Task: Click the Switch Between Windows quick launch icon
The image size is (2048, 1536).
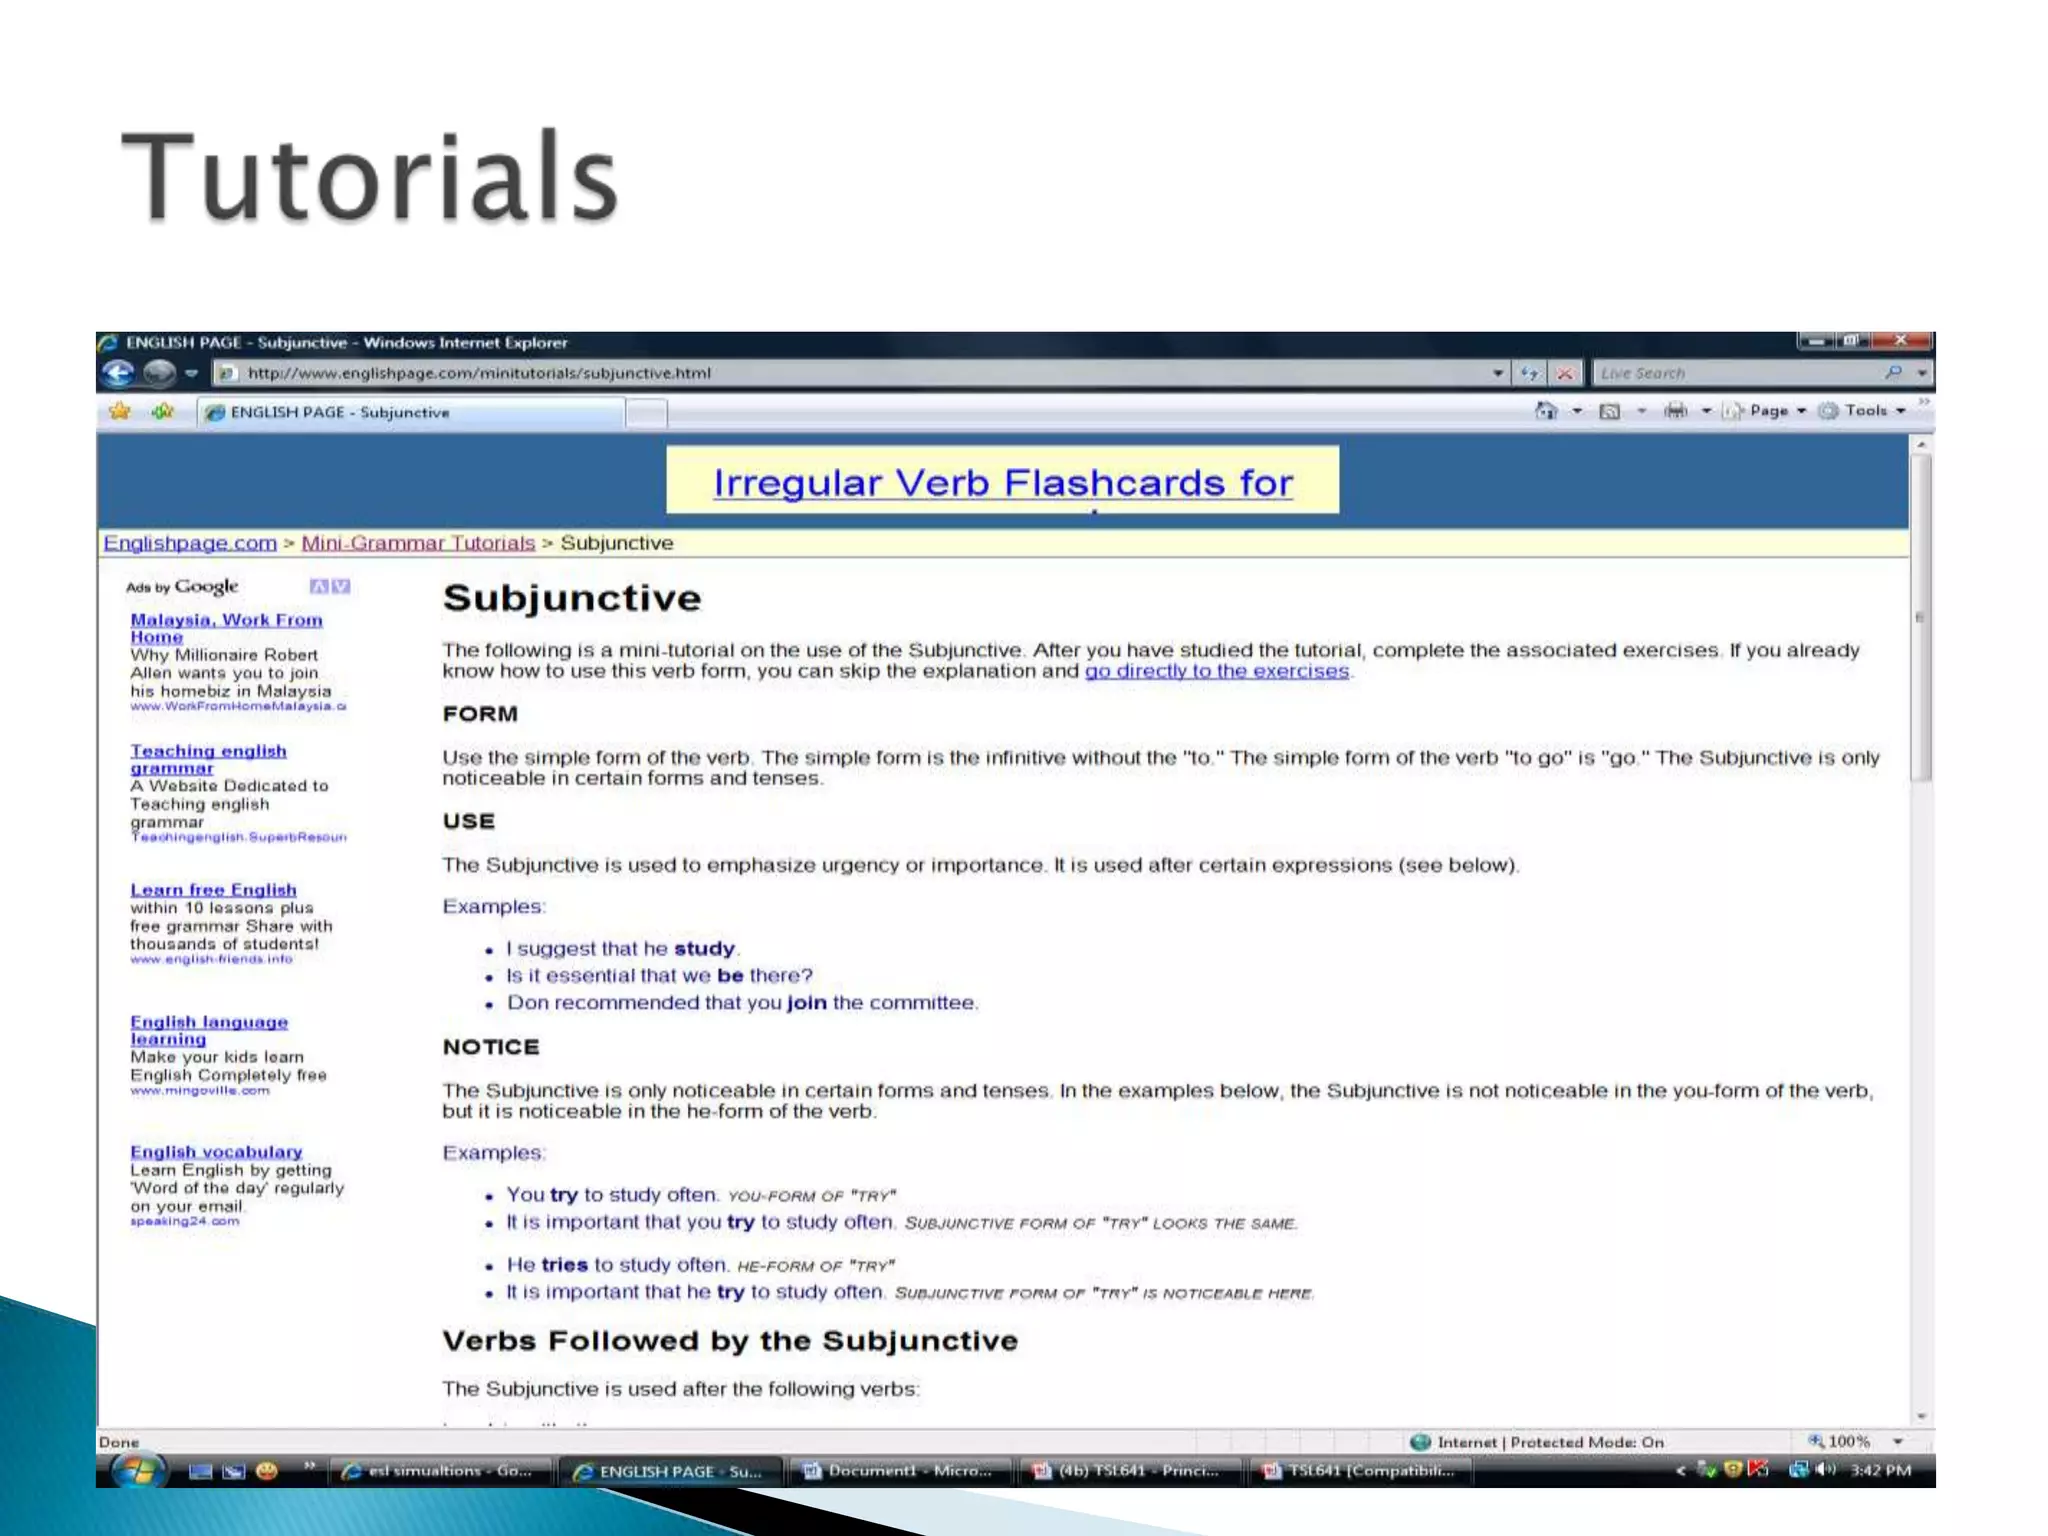Action: pos(233,1471)
